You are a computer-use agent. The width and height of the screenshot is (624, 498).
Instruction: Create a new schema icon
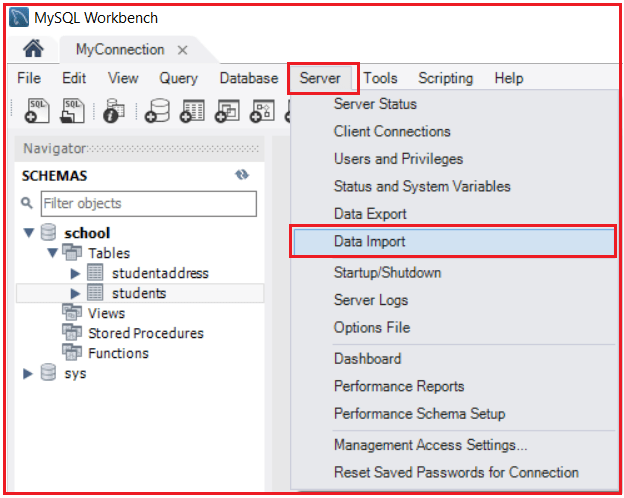[x=157, y=111]
